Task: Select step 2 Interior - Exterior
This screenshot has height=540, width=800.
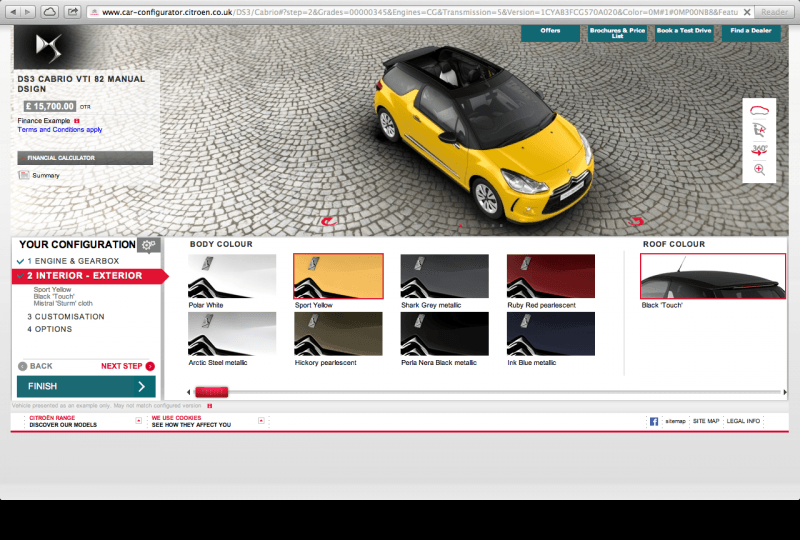Action: click(x=88, y=276)
